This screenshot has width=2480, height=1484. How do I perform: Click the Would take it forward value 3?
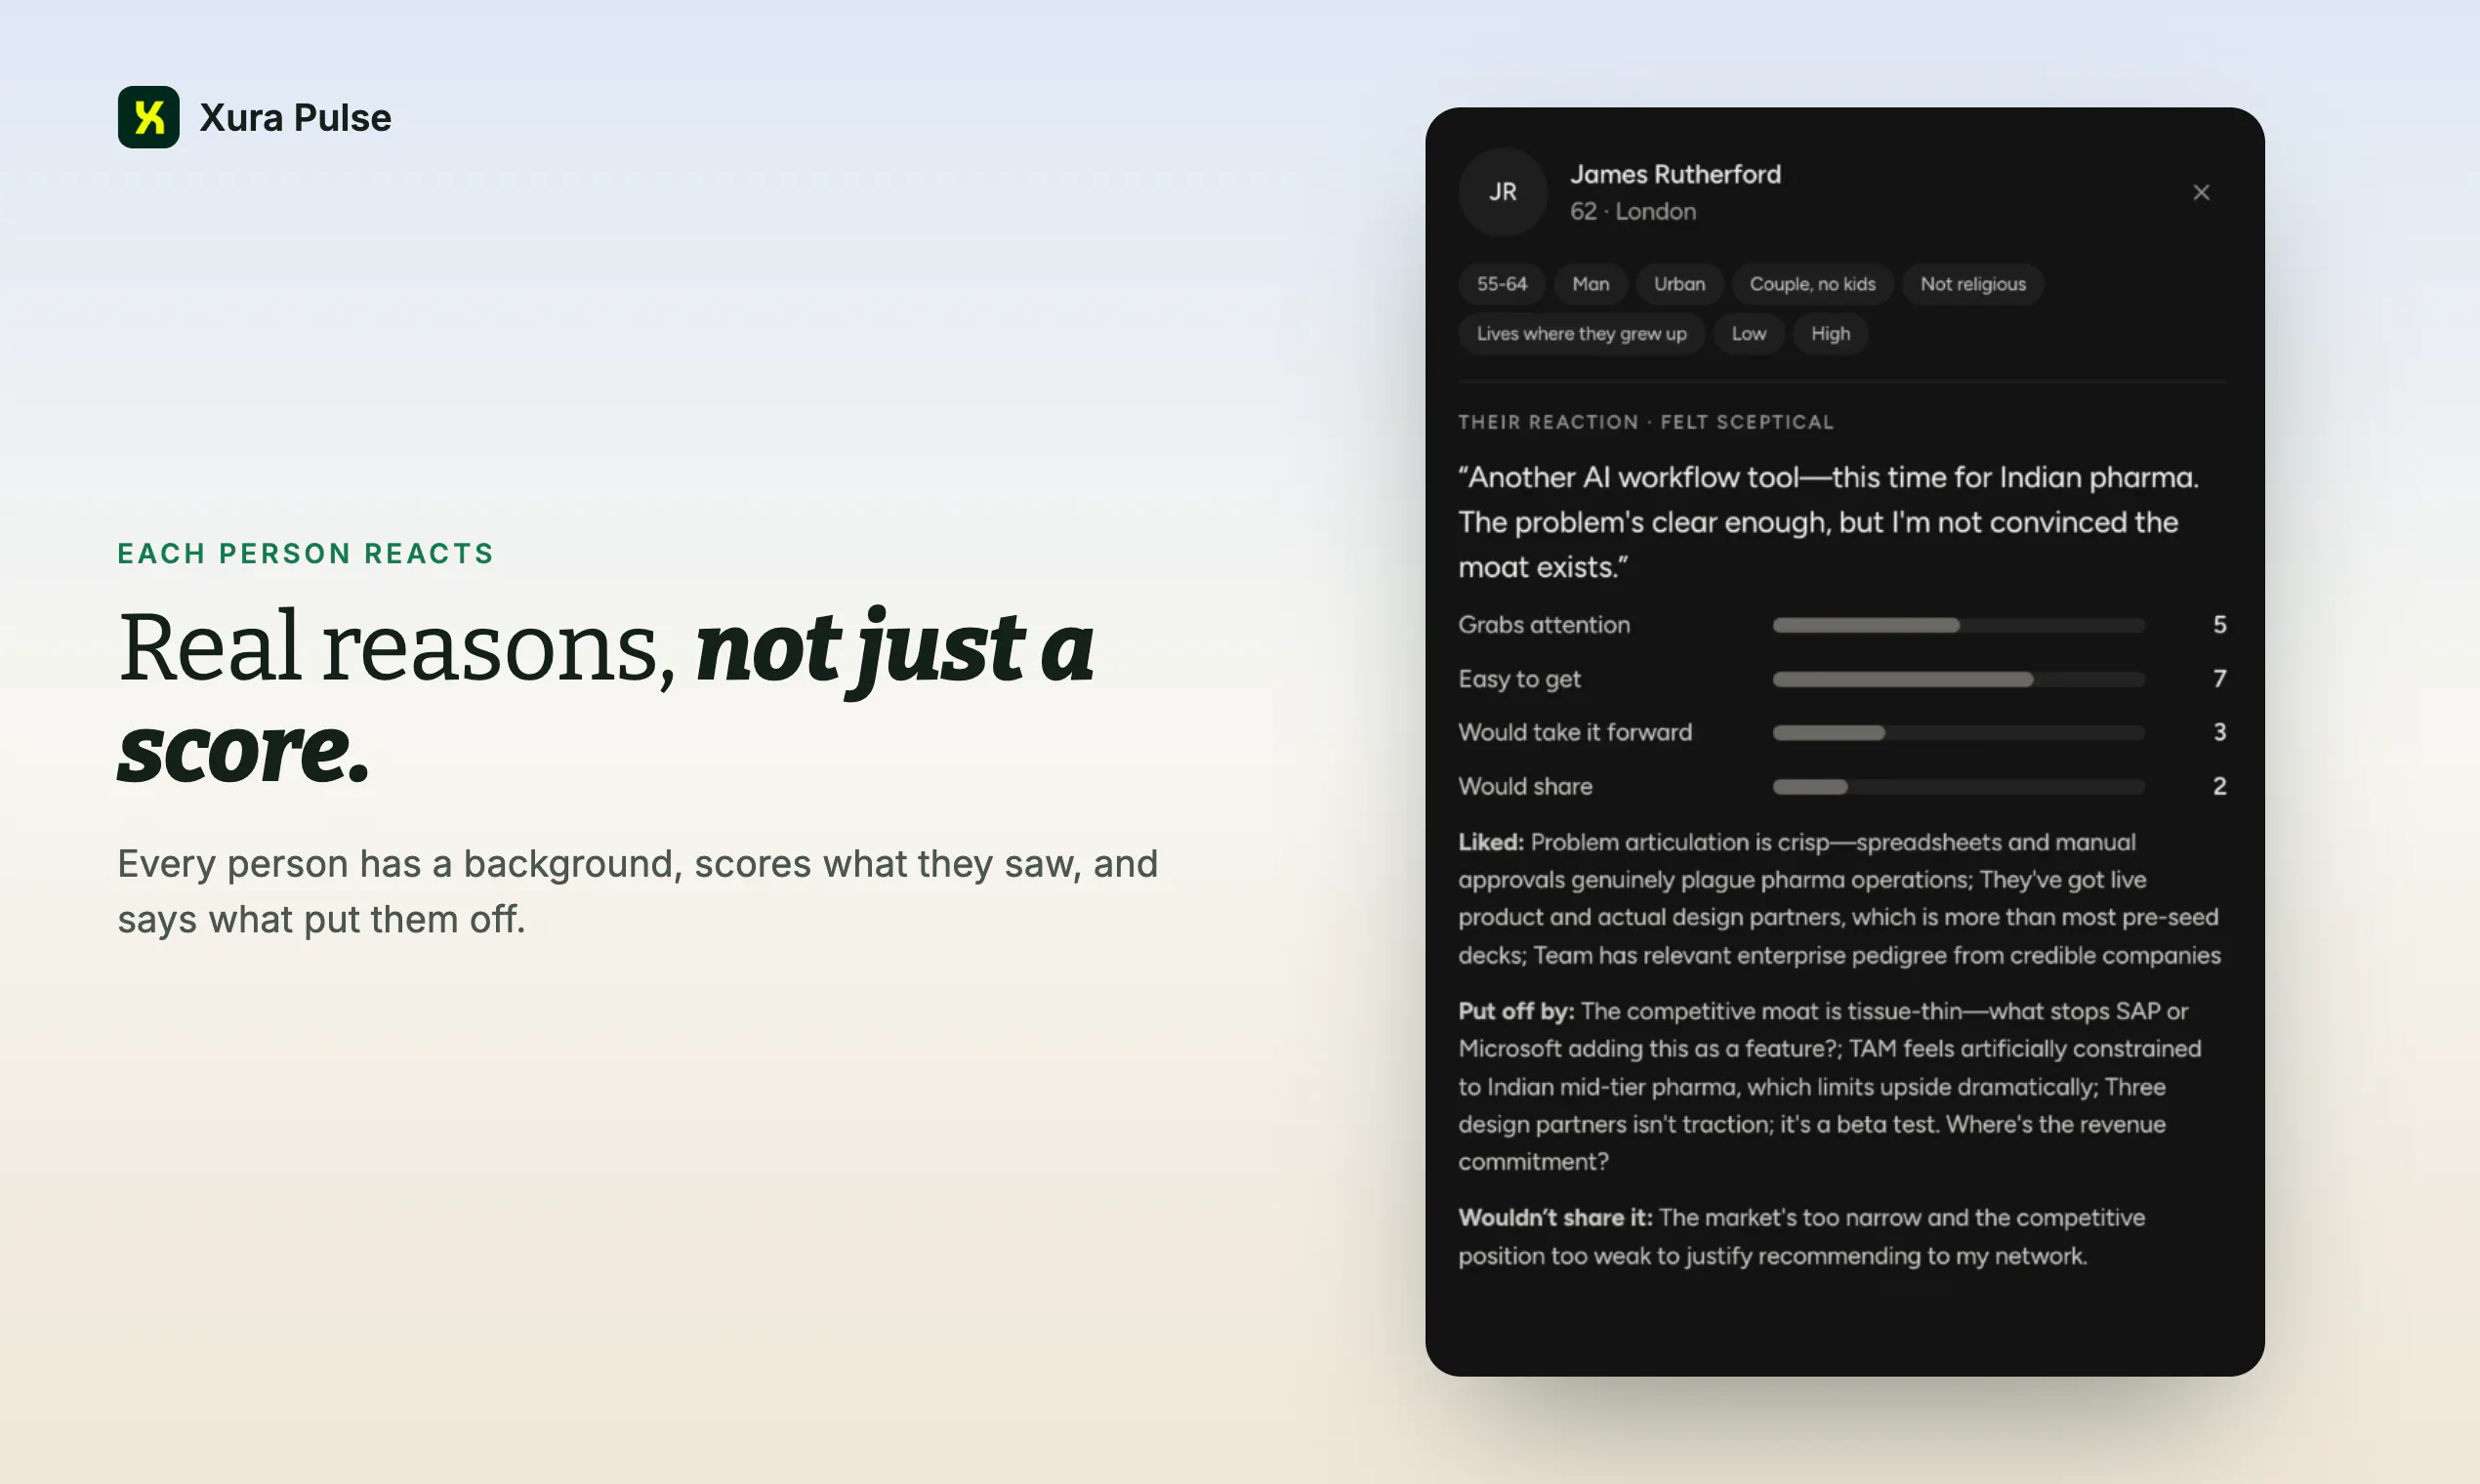click(x=2219, y=732)
